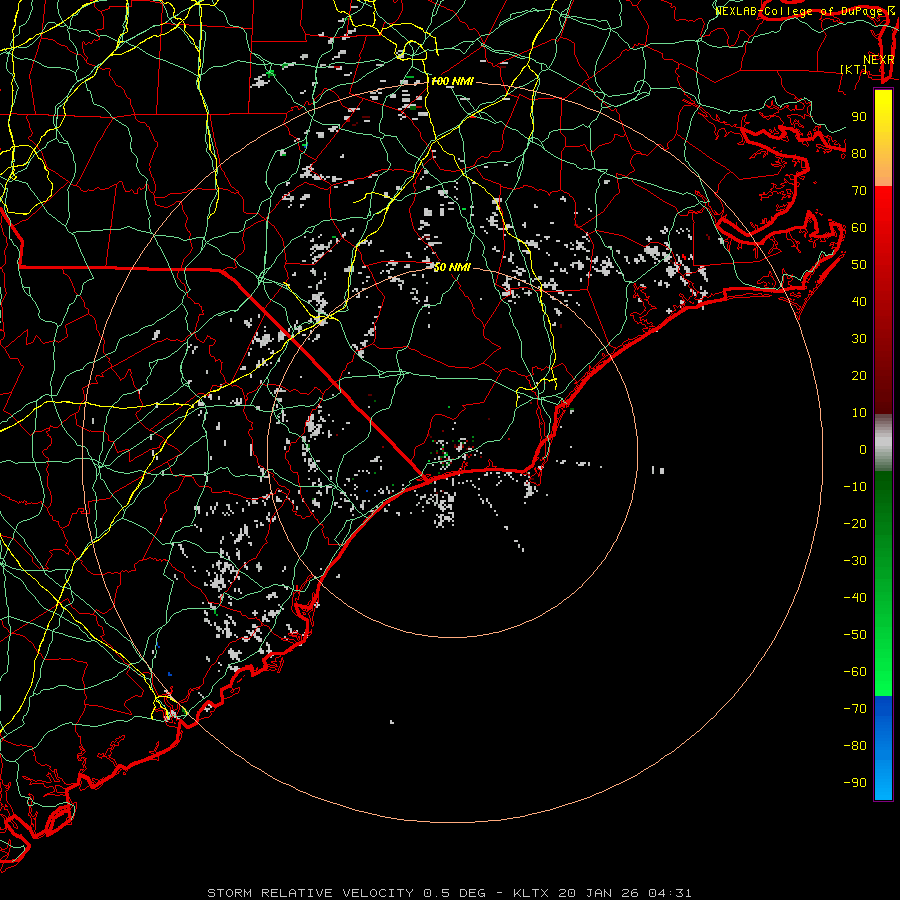Screen dimensions: 900x900
Task: Click the 04:31 timestamp text
Action: [x=670, y=893]
